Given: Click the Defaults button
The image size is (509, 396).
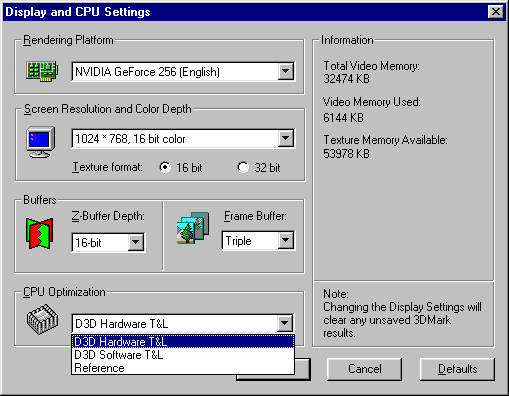Looking at the screenshot, I should pos(457,369).
